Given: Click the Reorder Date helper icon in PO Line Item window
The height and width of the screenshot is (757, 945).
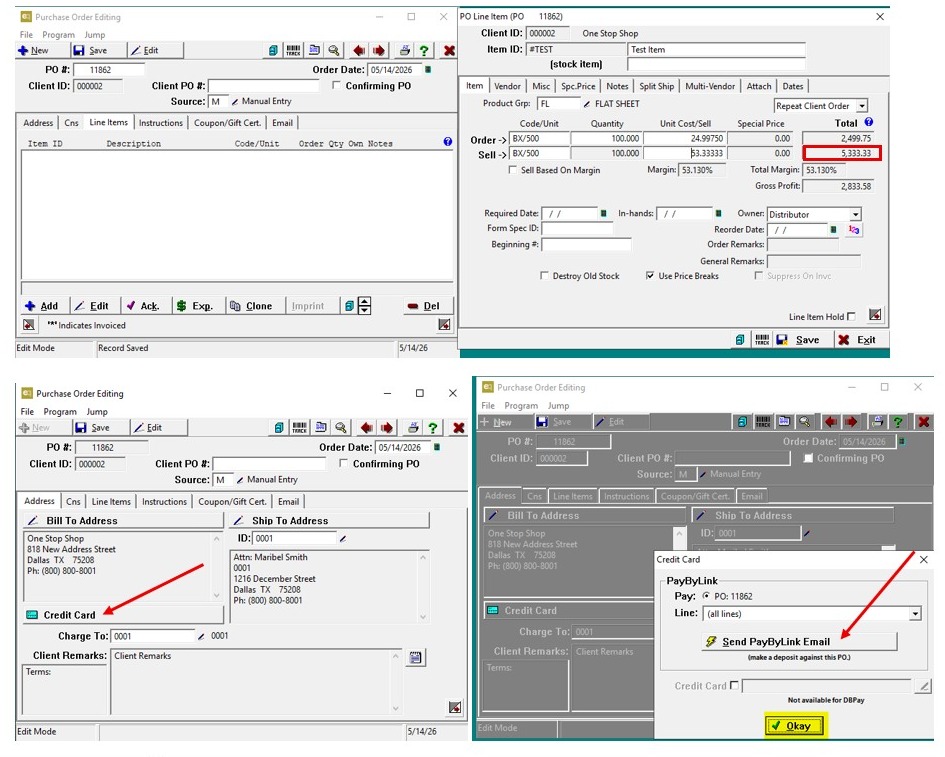Looking at the screenshot, I should (853, 230).
